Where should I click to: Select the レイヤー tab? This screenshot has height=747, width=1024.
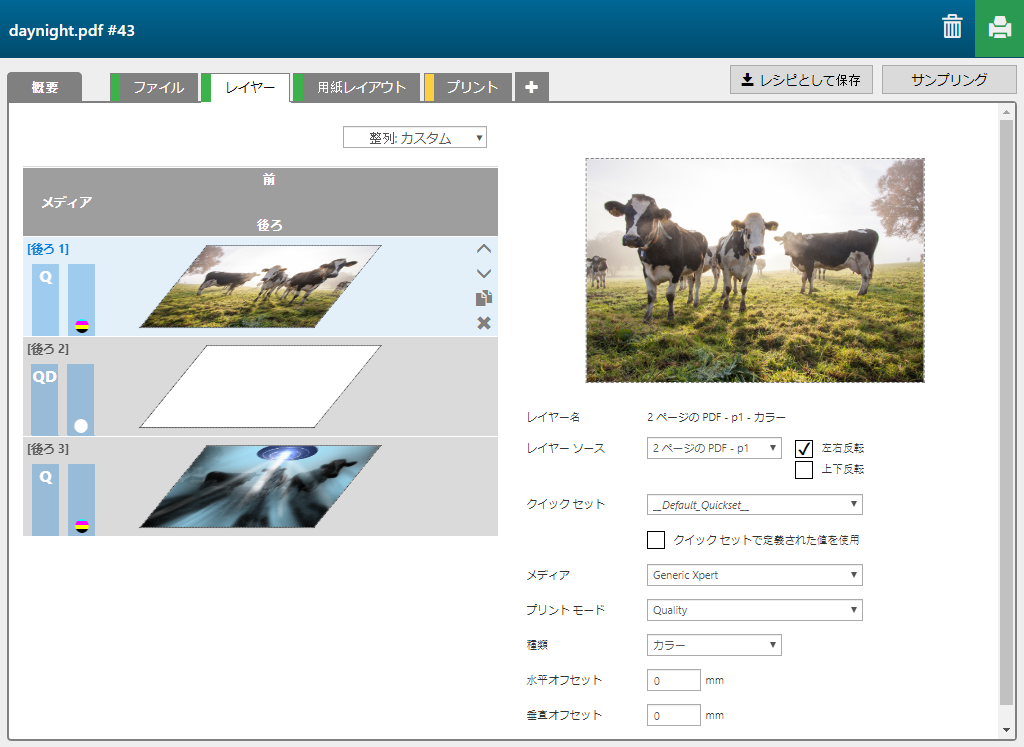click(x=246, y=87)
